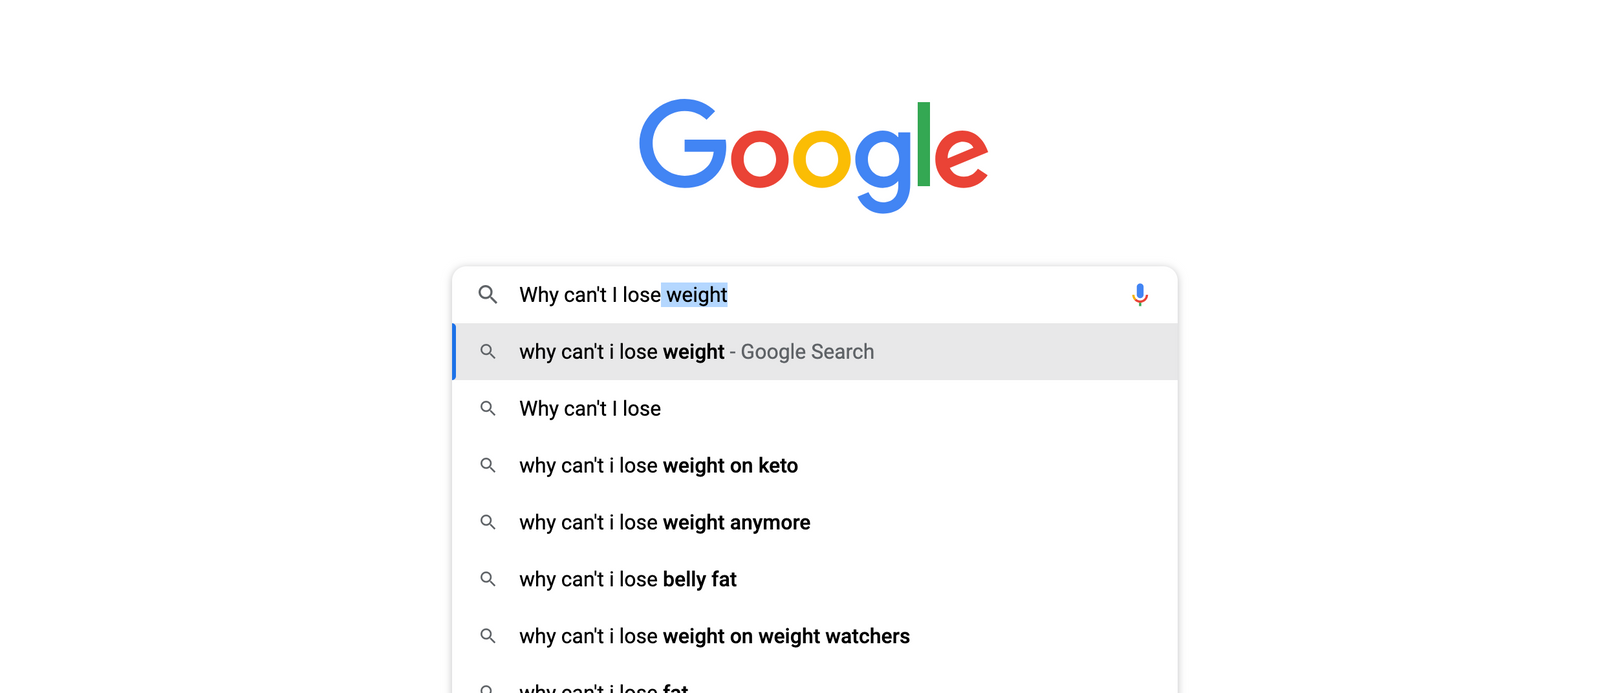This screenshot has height=693, width=1600.
Task: Click magnifier icon next to "weight on weight watchers"
Action: [488, 637]
